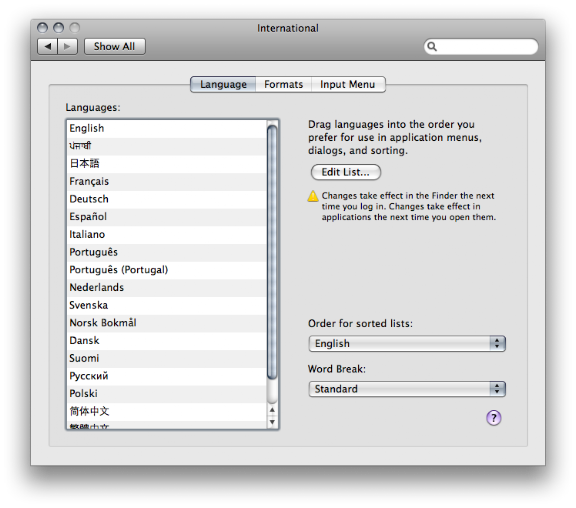This screenshot has height=508, width=576.
Task: Select Deutsch in the languages list
Action: click(x=167, y=199)
